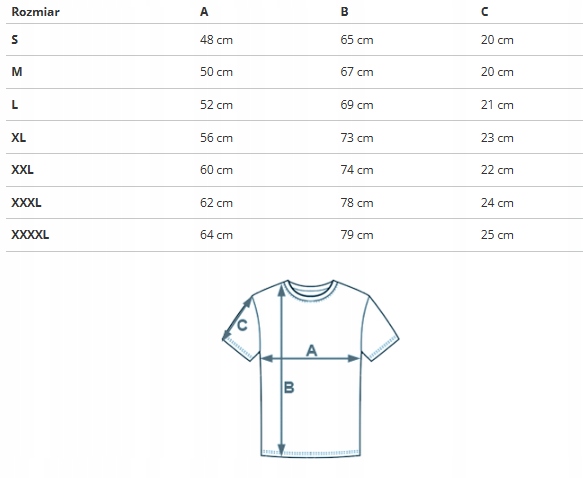Select column header B
Screen dimensions: 583x478
(x=345, y=12)
